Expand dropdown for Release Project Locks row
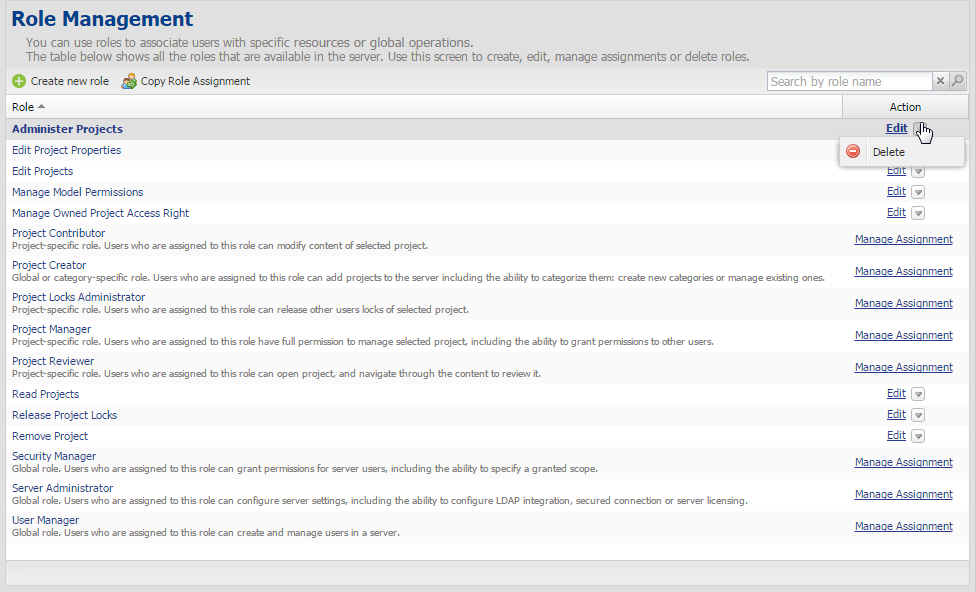The image size is (976, 592). coord(918,415)
